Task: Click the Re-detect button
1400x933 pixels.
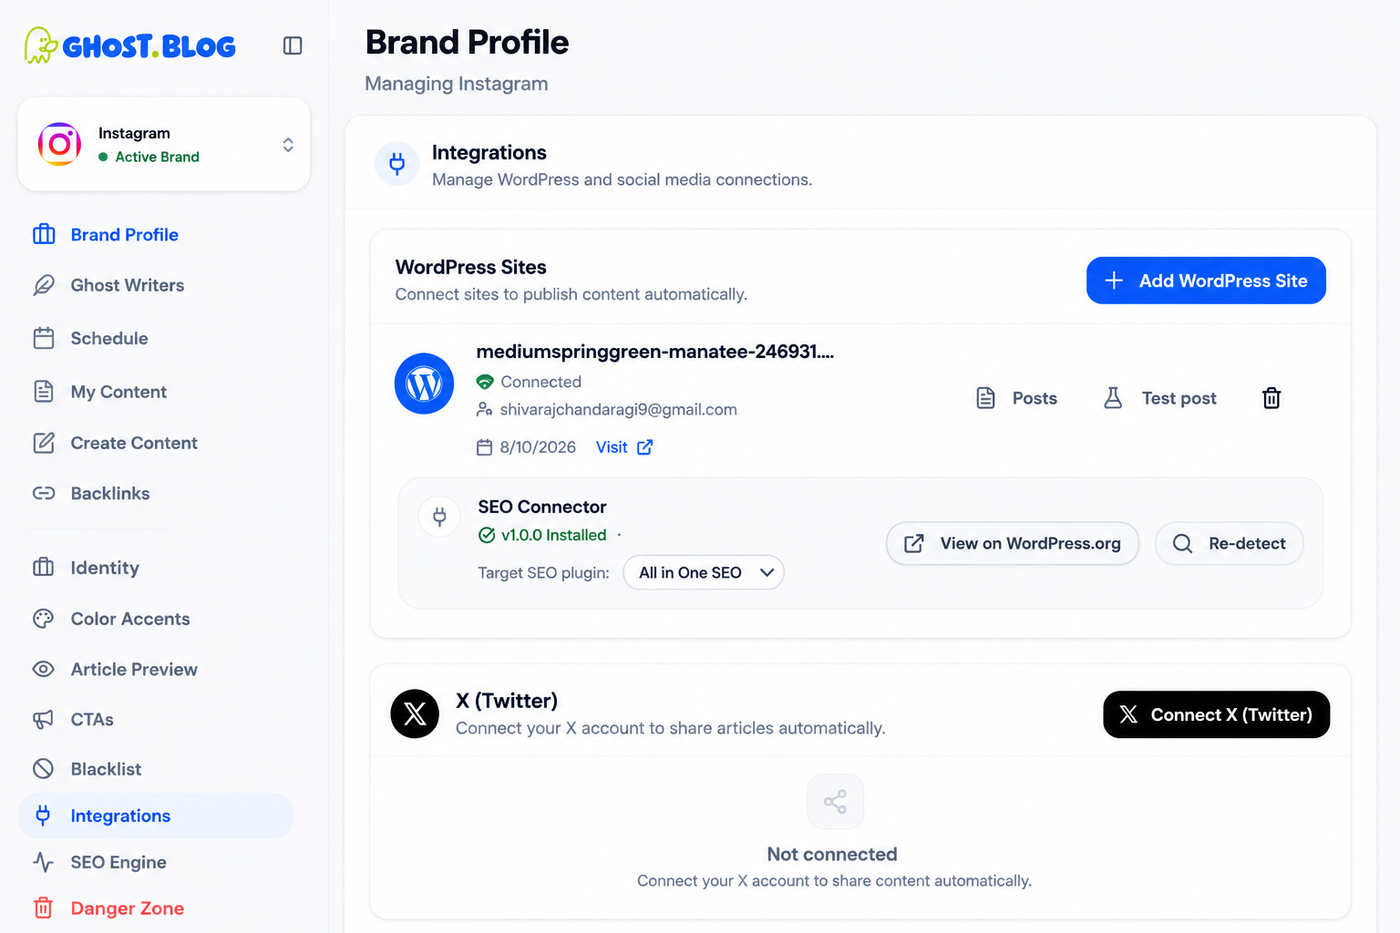Action: 1229,543
